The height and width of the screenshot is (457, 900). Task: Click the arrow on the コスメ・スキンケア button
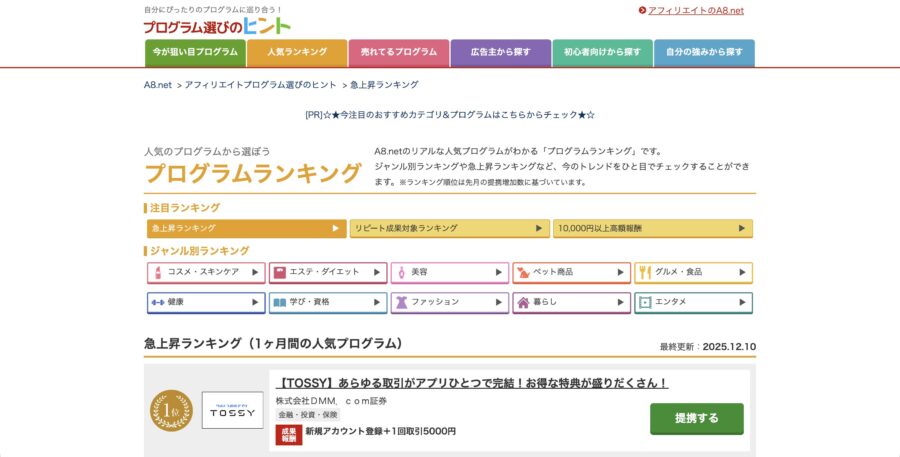coord(255,273)
